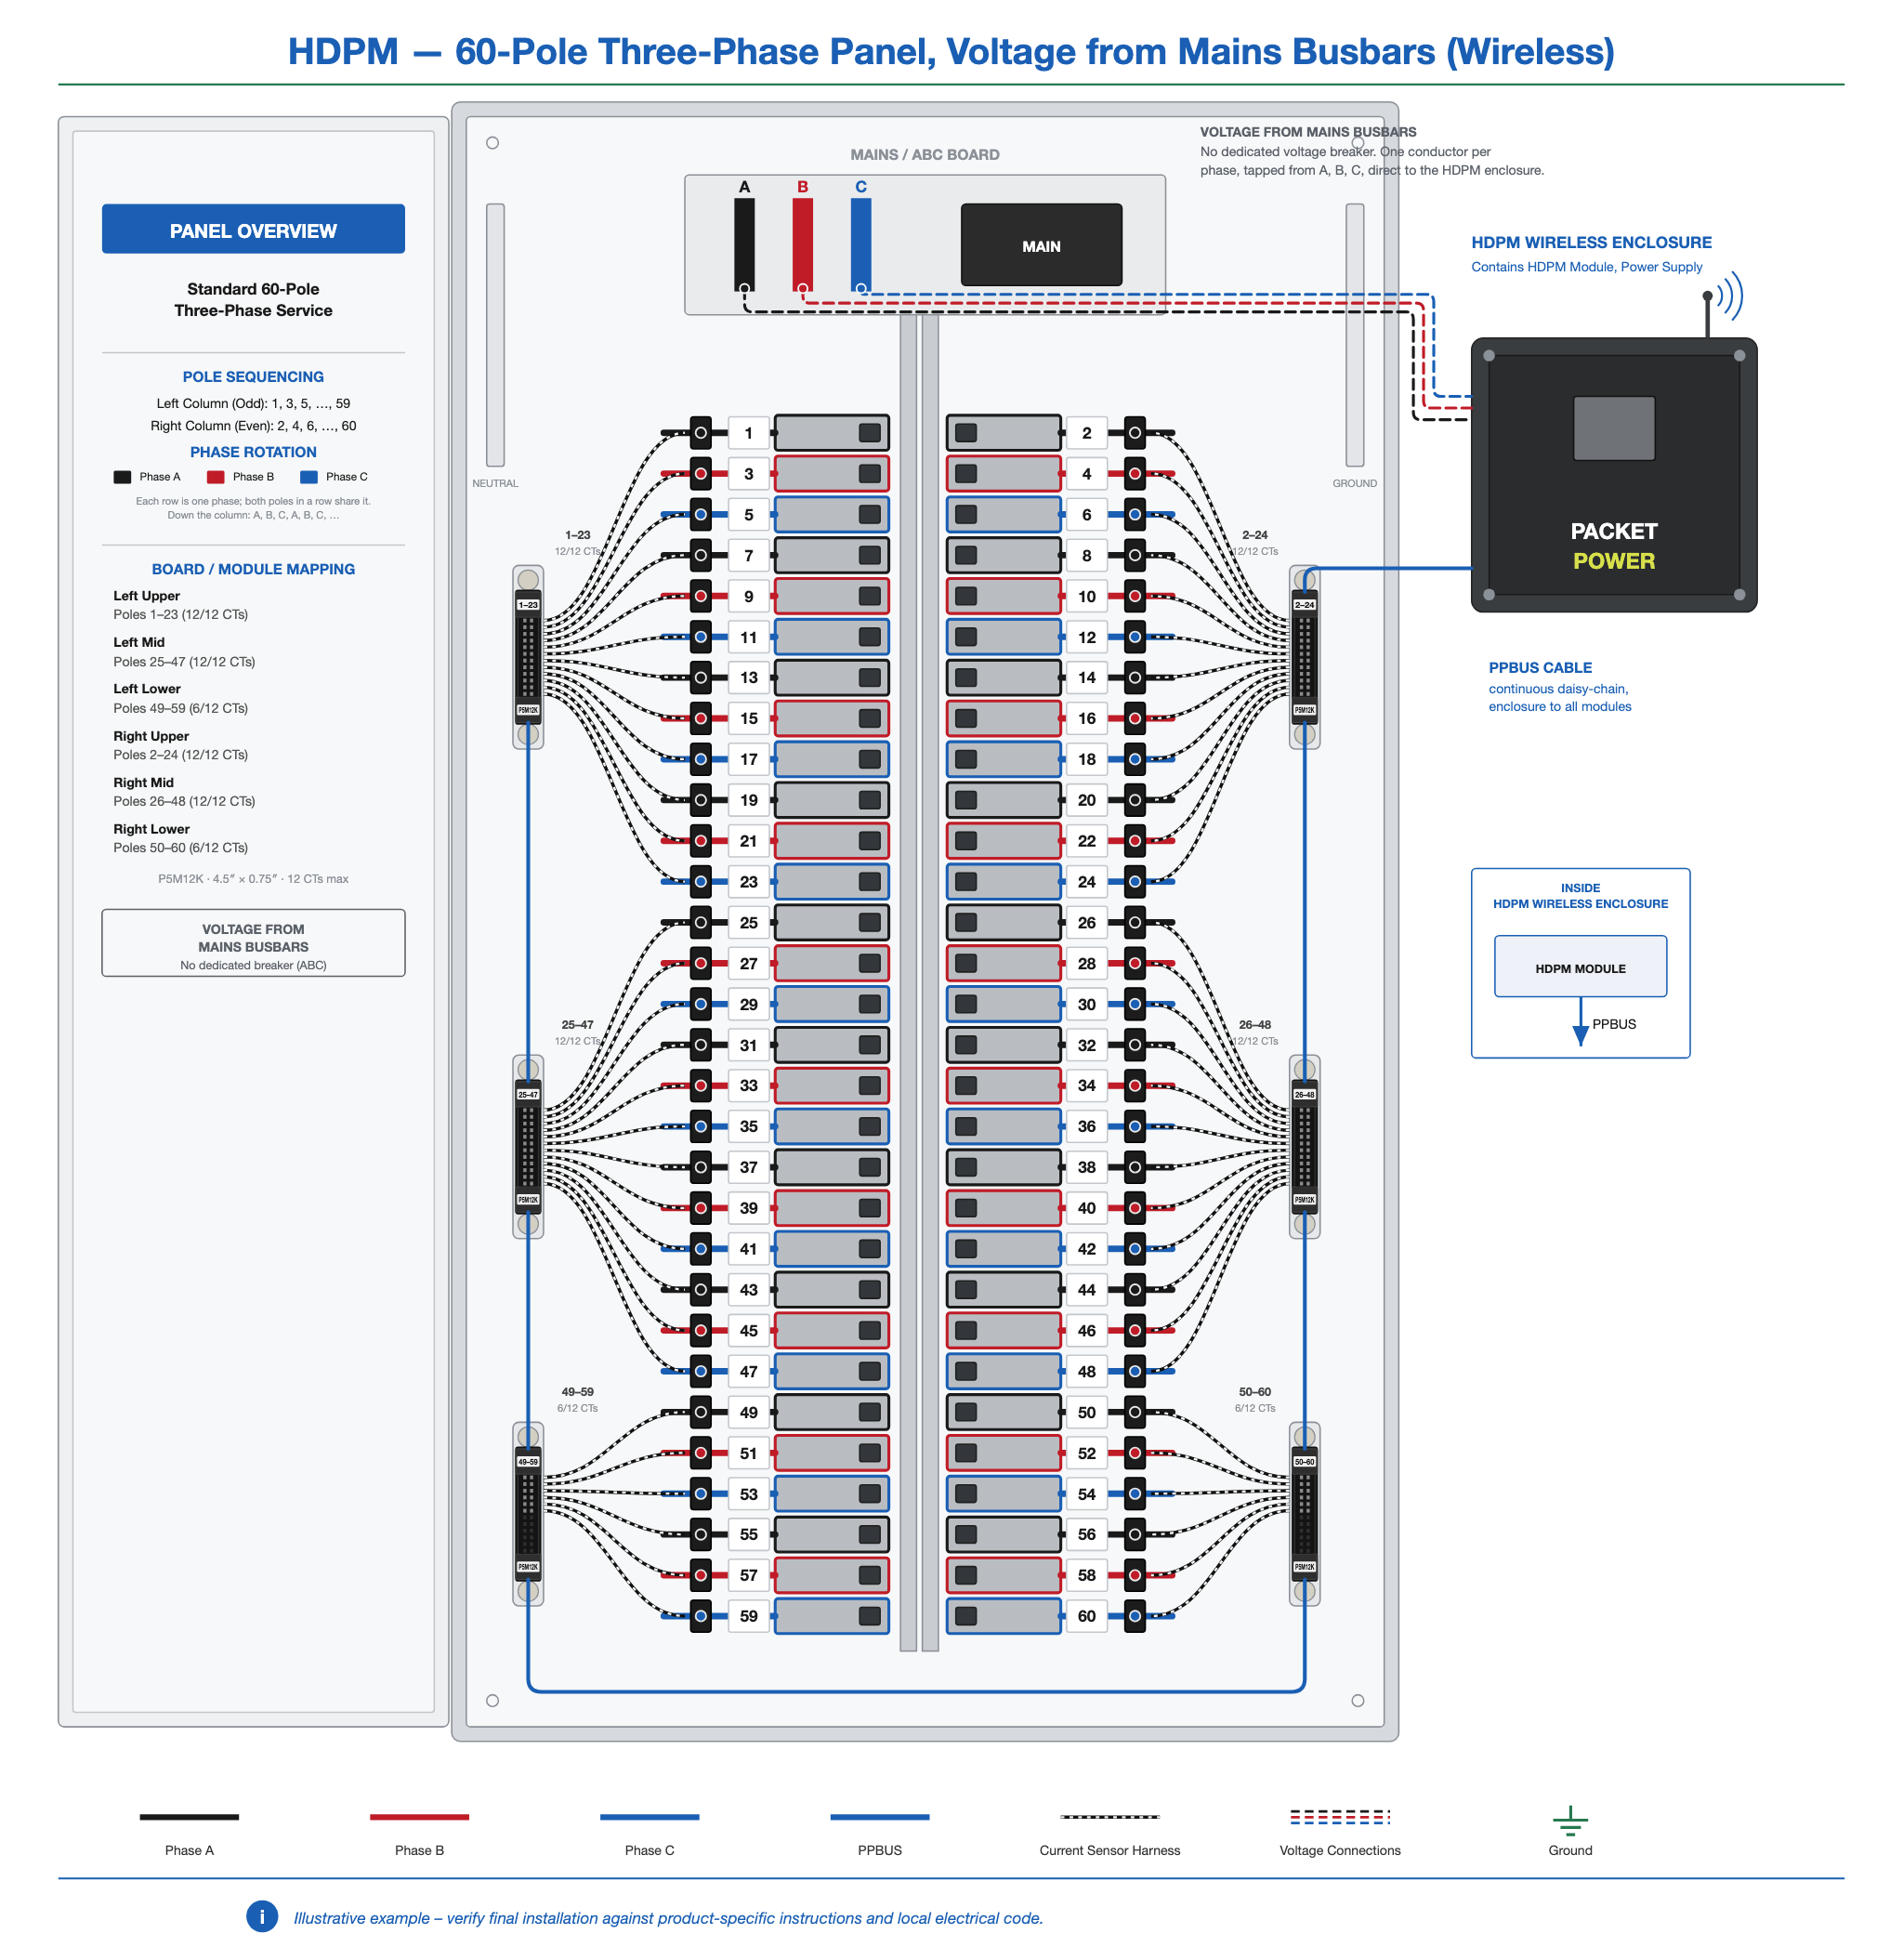Viewport: 1903px width, 1960px height.
Task: Click the 50–60 P5M12K sensor module
Action: pyautogui.click(x=1304, y=1514)
